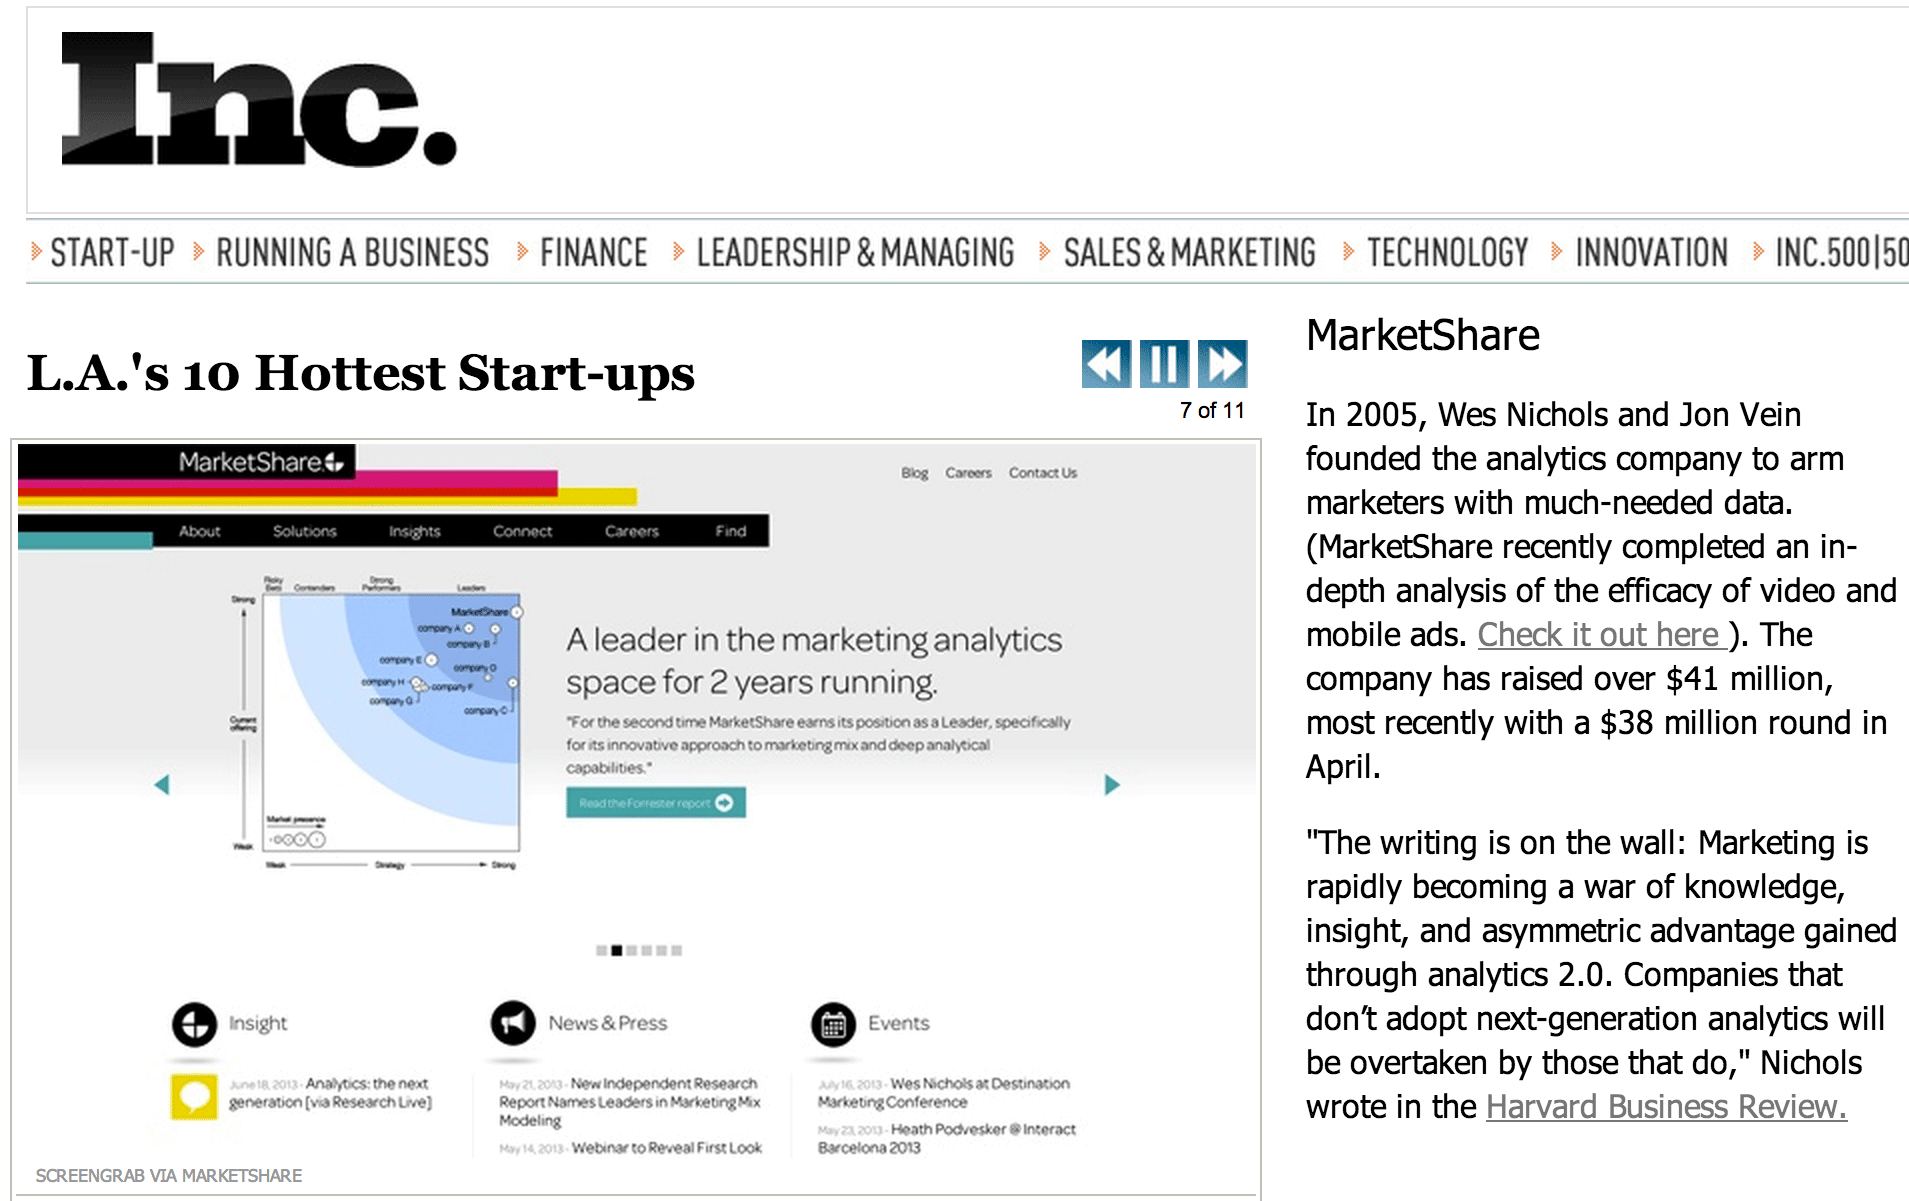Click the News & Press megaphone icon
The image size is (1909, 1201).
(513, 1023)
